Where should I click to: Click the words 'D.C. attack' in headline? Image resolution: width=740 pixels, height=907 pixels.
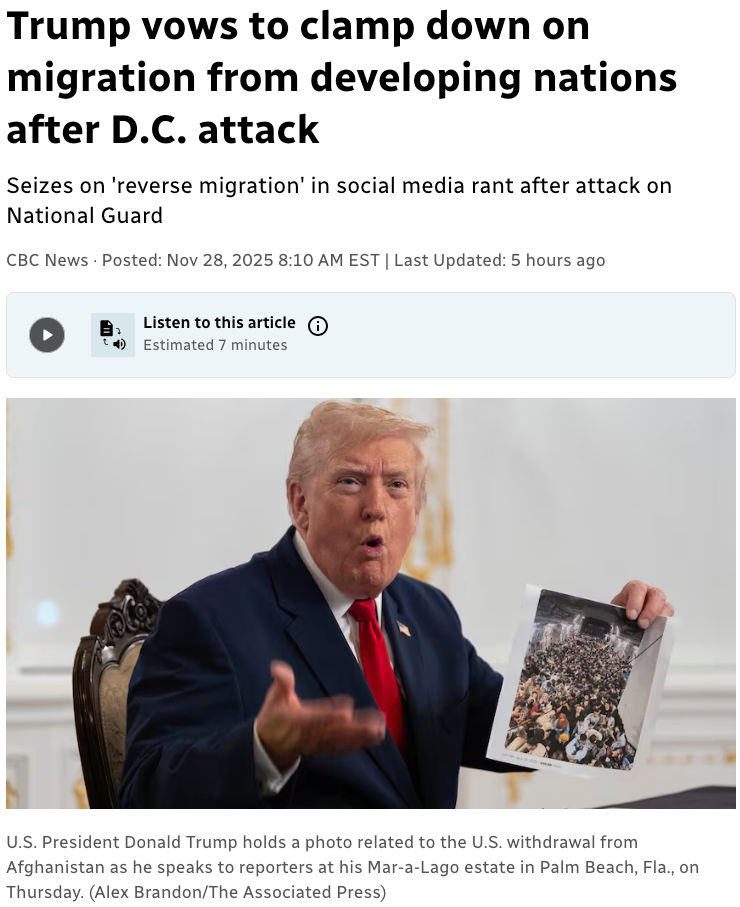coord(214,128)
